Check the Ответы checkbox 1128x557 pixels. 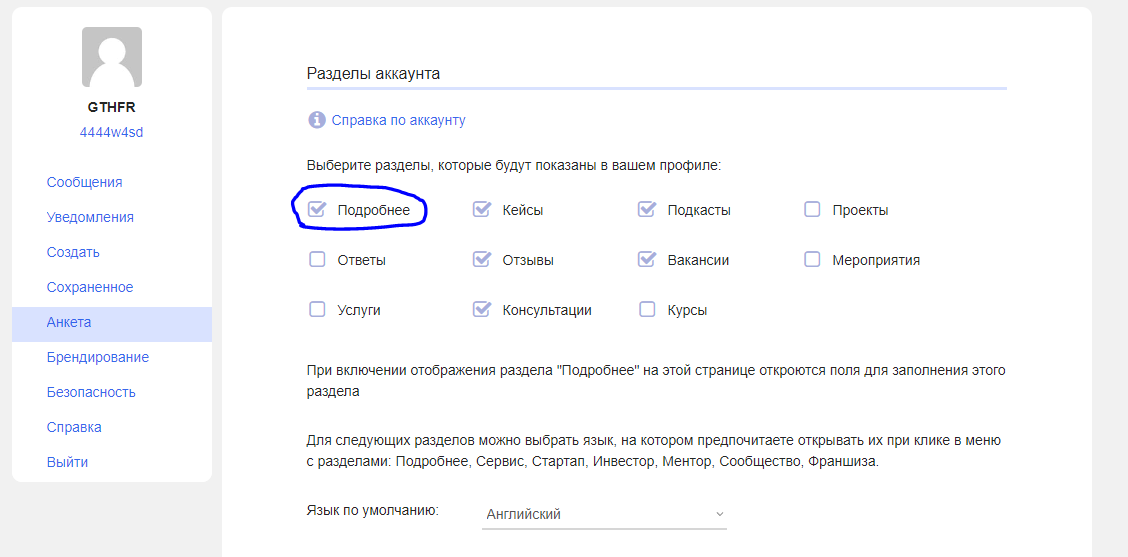[x=318, y=260]
